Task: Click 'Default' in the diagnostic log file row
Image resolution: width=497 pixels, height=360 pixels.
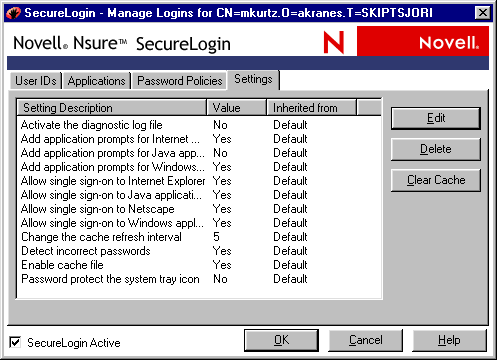Action: (290, 125)
